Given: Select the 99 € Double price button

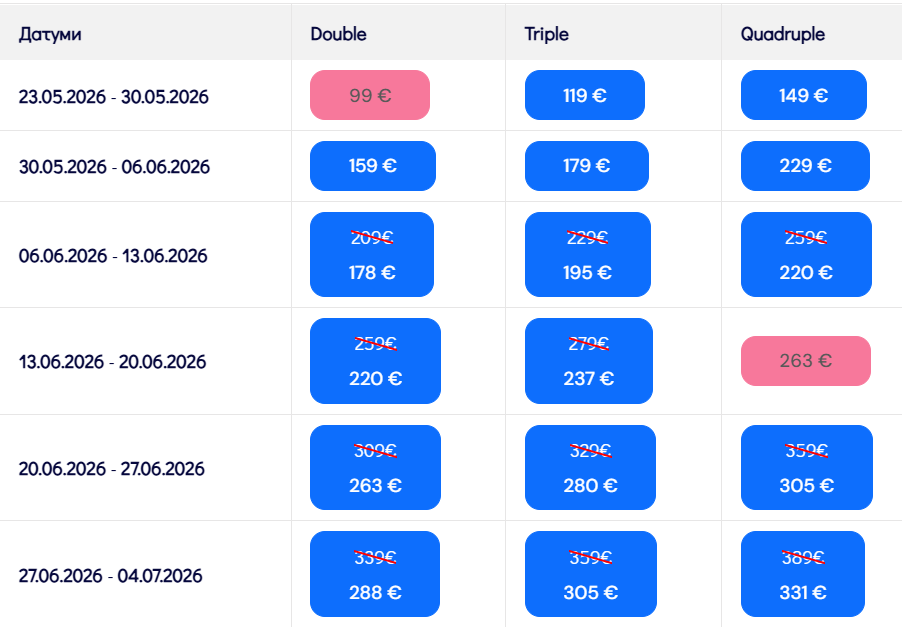Looking at the screenshot, I should (x=370, y=96).
